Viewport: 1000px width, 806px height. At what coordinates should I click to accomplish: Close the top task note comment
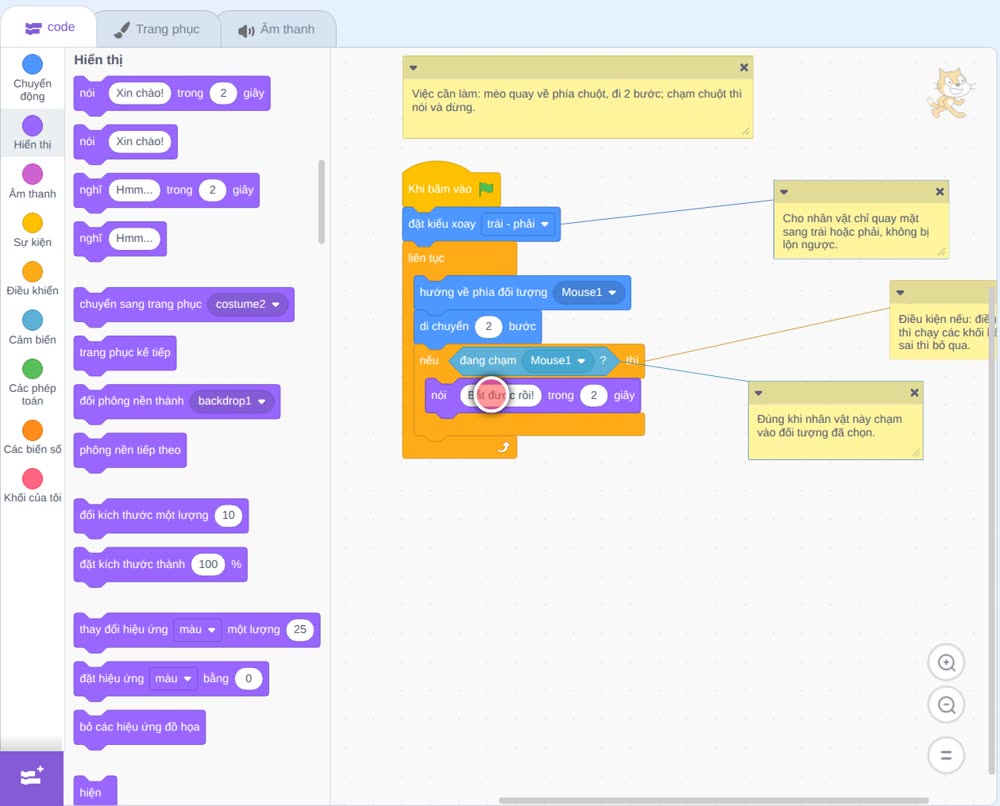pos(744,67)
